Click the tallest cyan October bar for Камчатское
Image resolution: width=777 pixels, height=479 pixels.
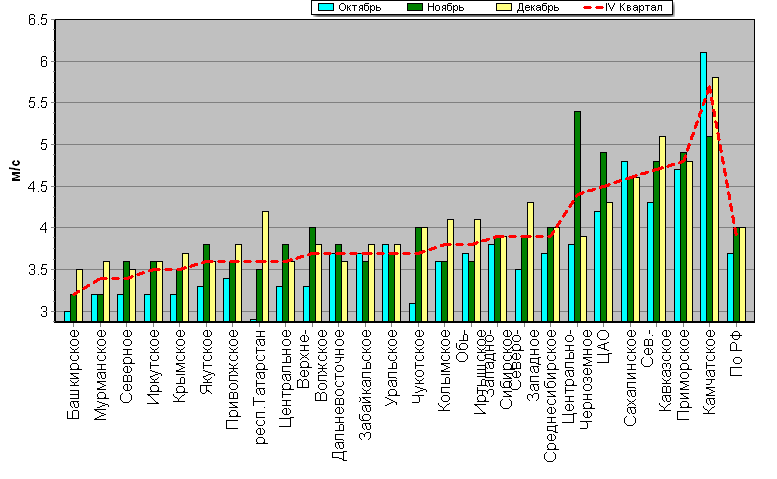click(x=703, y=187)
